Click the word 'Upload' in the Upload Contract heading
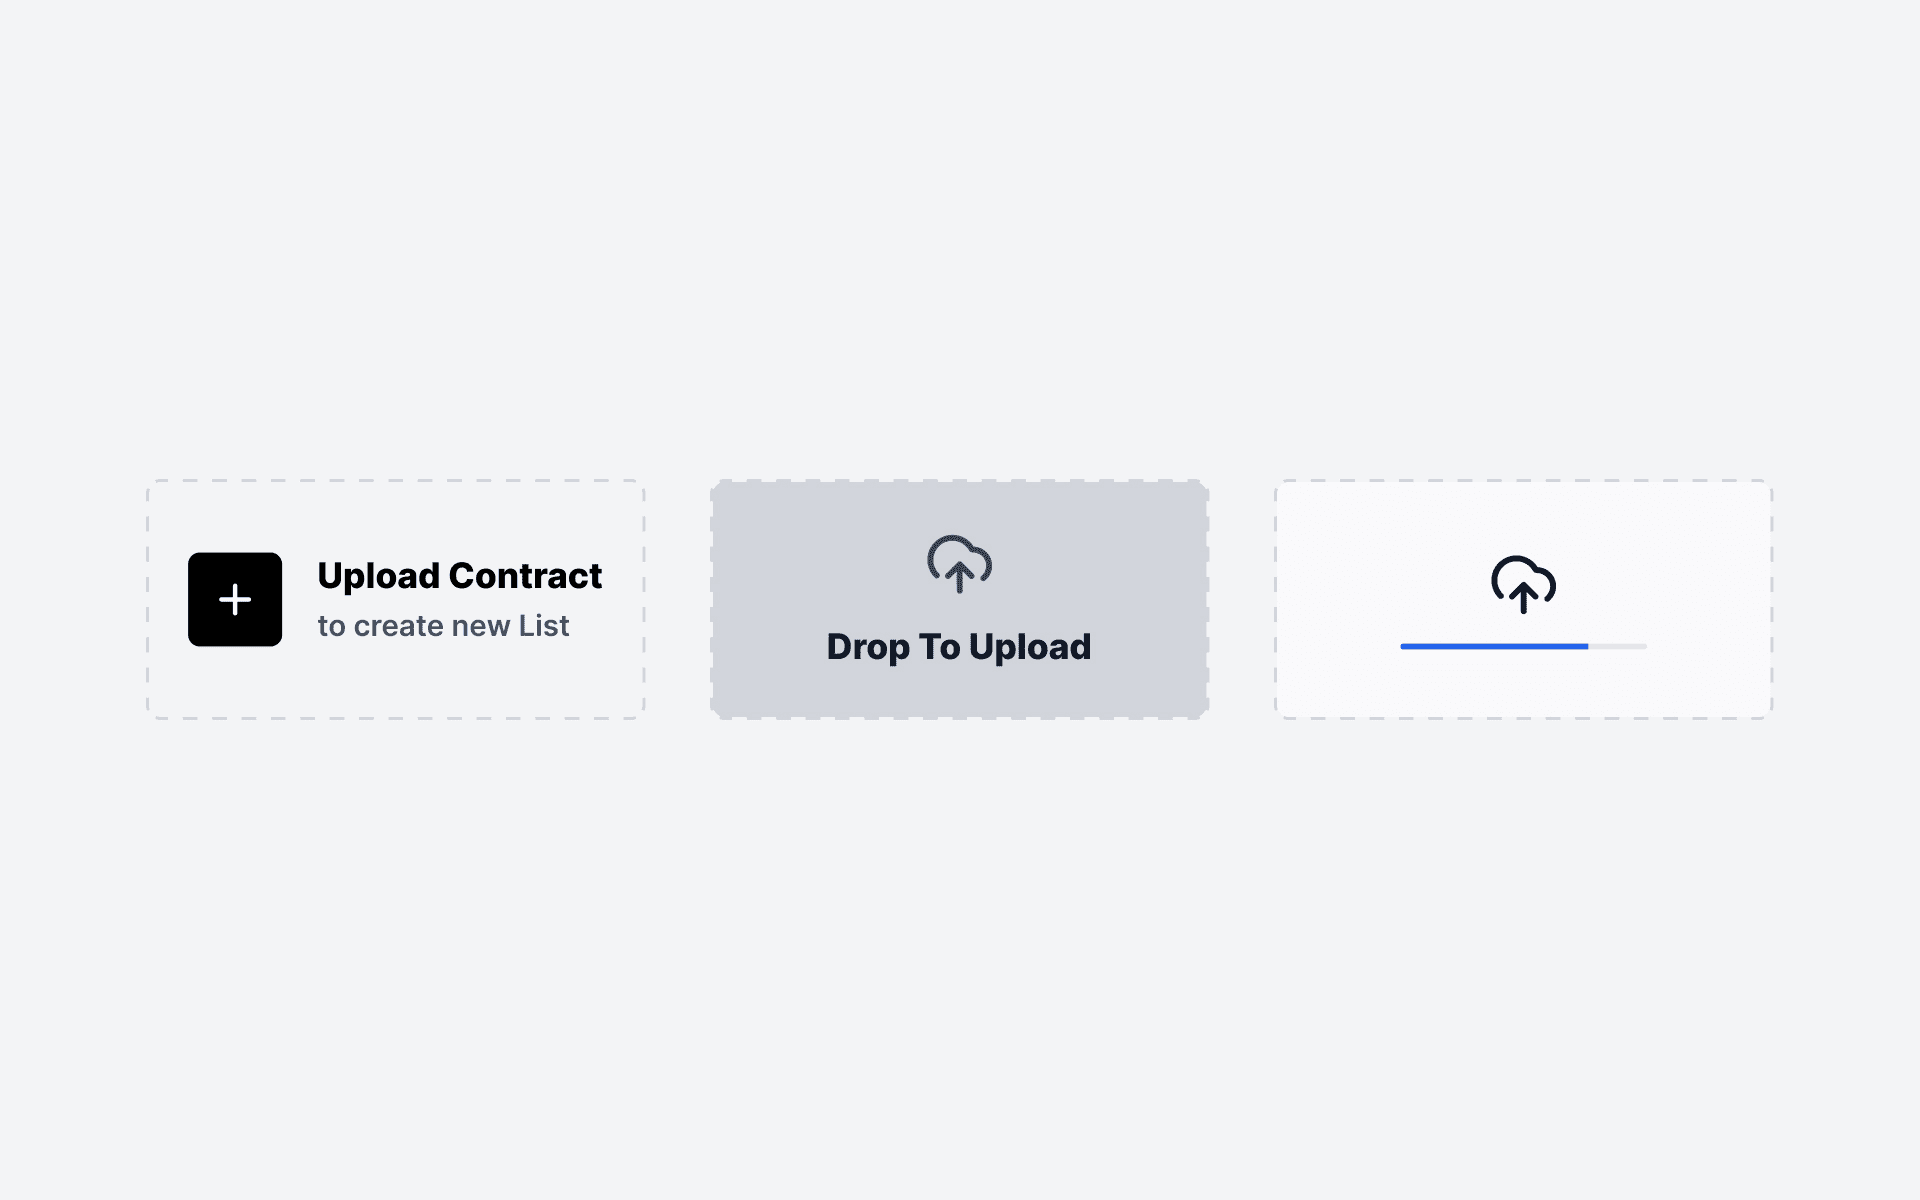The width and height of the screenshot is (1920, 1200). (378, 576)
